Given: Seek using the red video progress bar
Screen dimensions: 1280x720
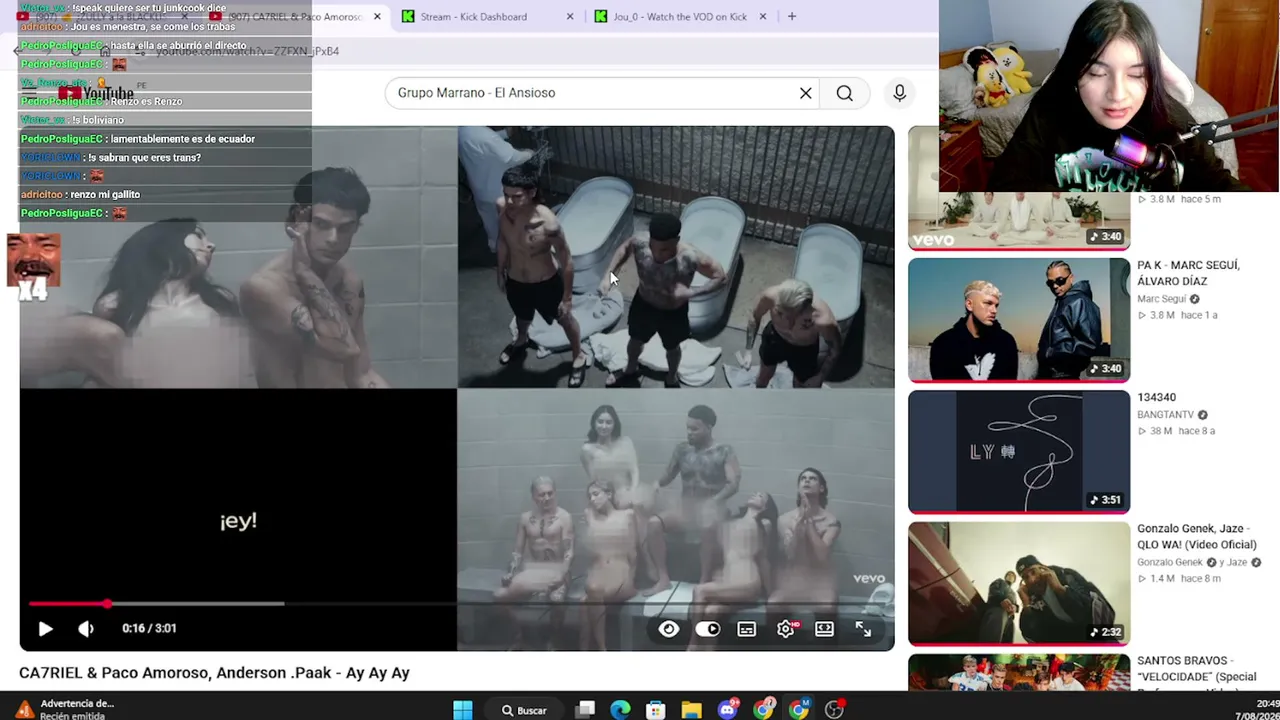Looking at the screenshot, I should pyautogui.click(x=455, y=604).
